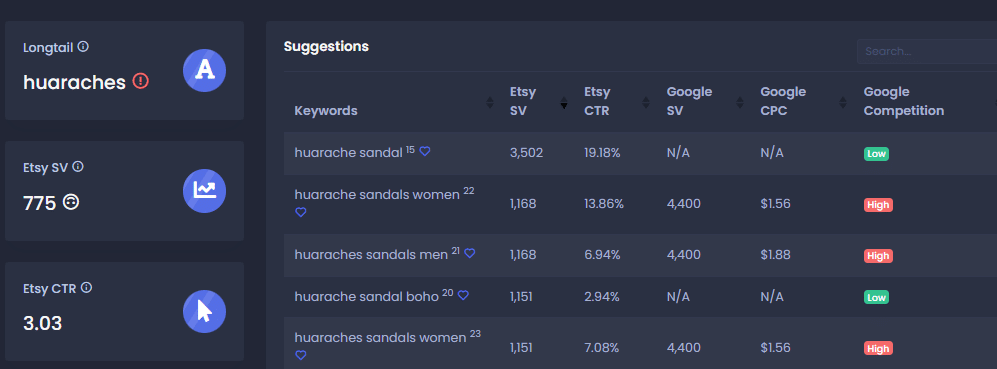This screenshot has height=369, width=997.
Task: Click the Etsy CTR column header
Action: coord(597,101)
